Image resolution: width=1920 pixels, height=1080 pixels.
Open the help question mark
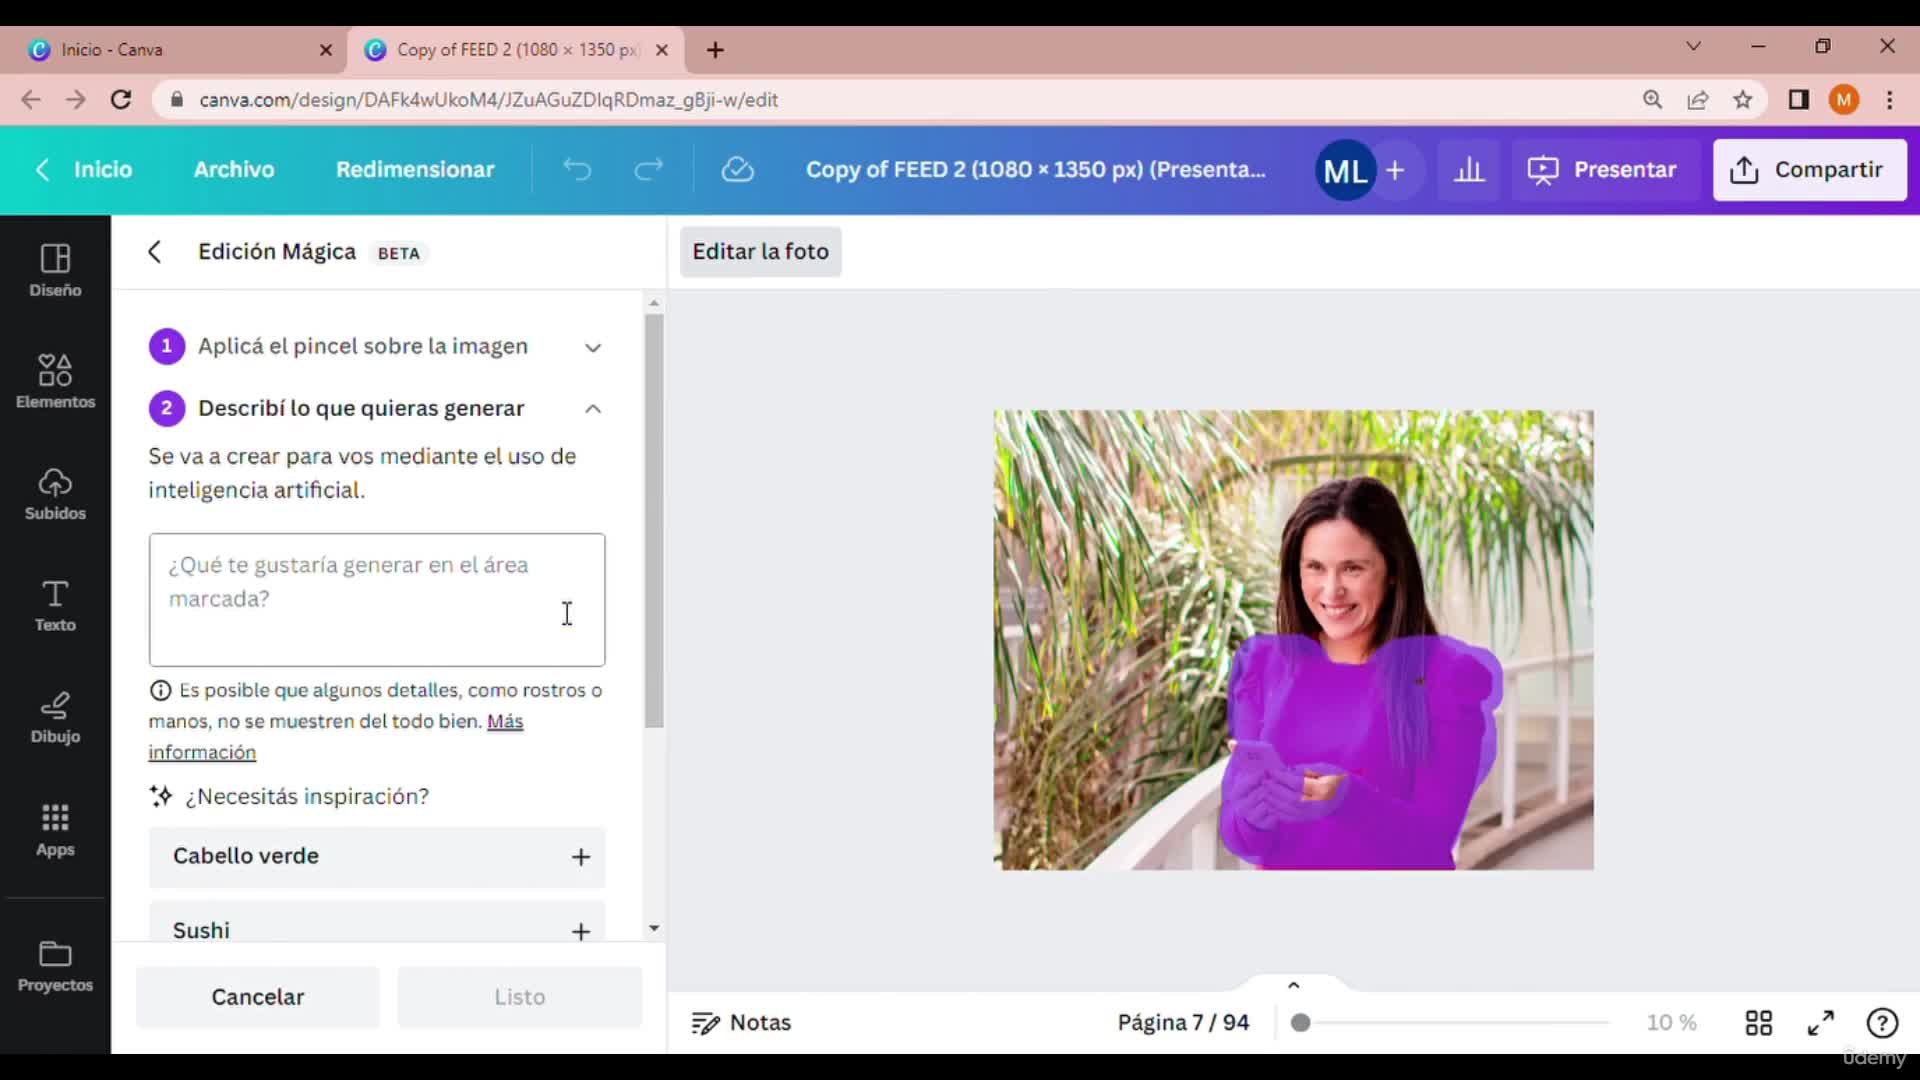(x=1882, y=1023)
